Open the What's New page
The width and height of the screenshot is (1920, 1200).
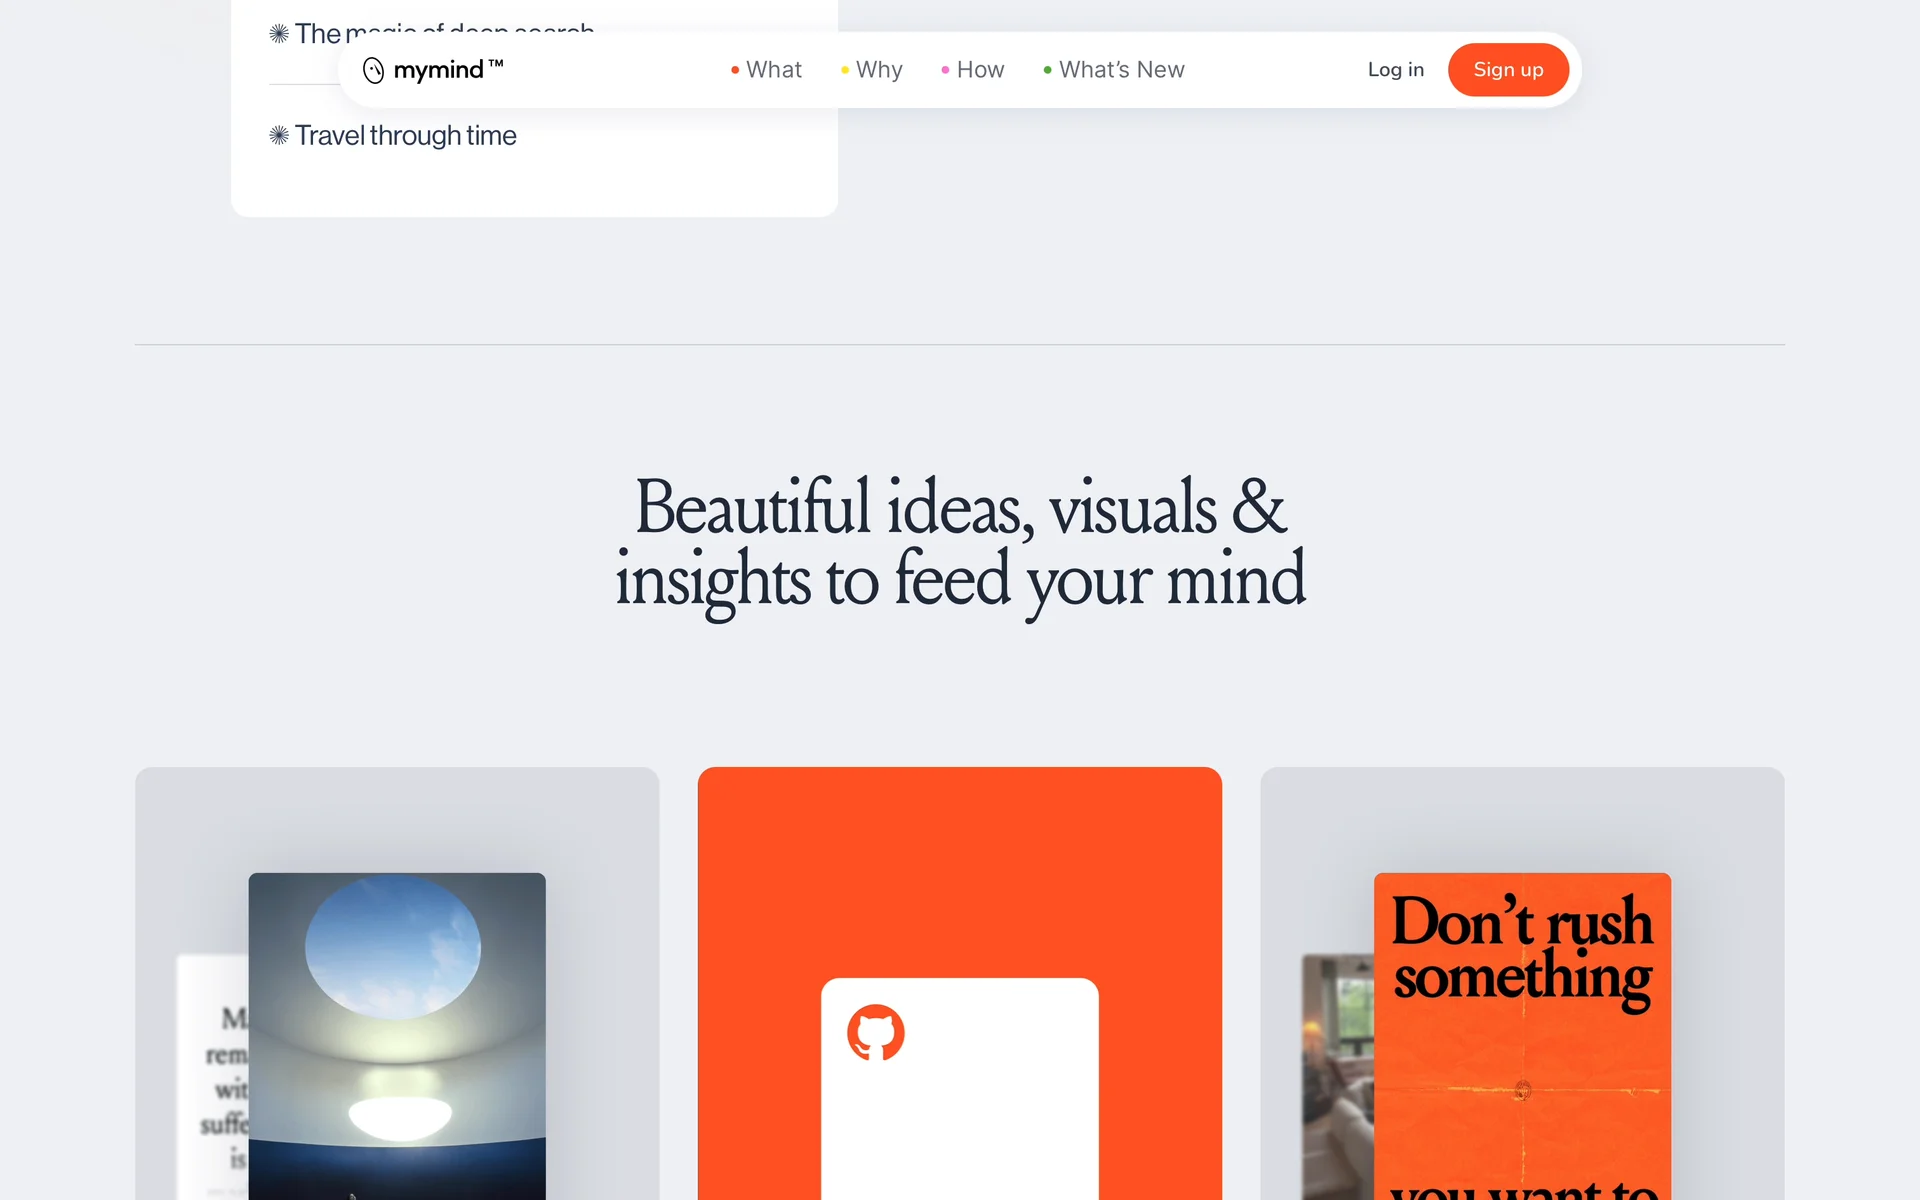pyautogui.click(x=1122, y=70)
